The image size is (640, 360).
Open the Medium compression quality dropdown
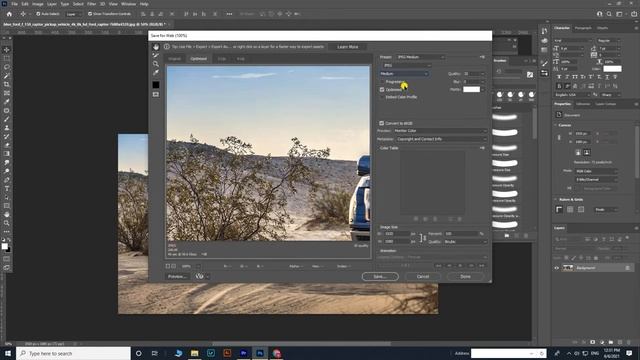(404, 74)
